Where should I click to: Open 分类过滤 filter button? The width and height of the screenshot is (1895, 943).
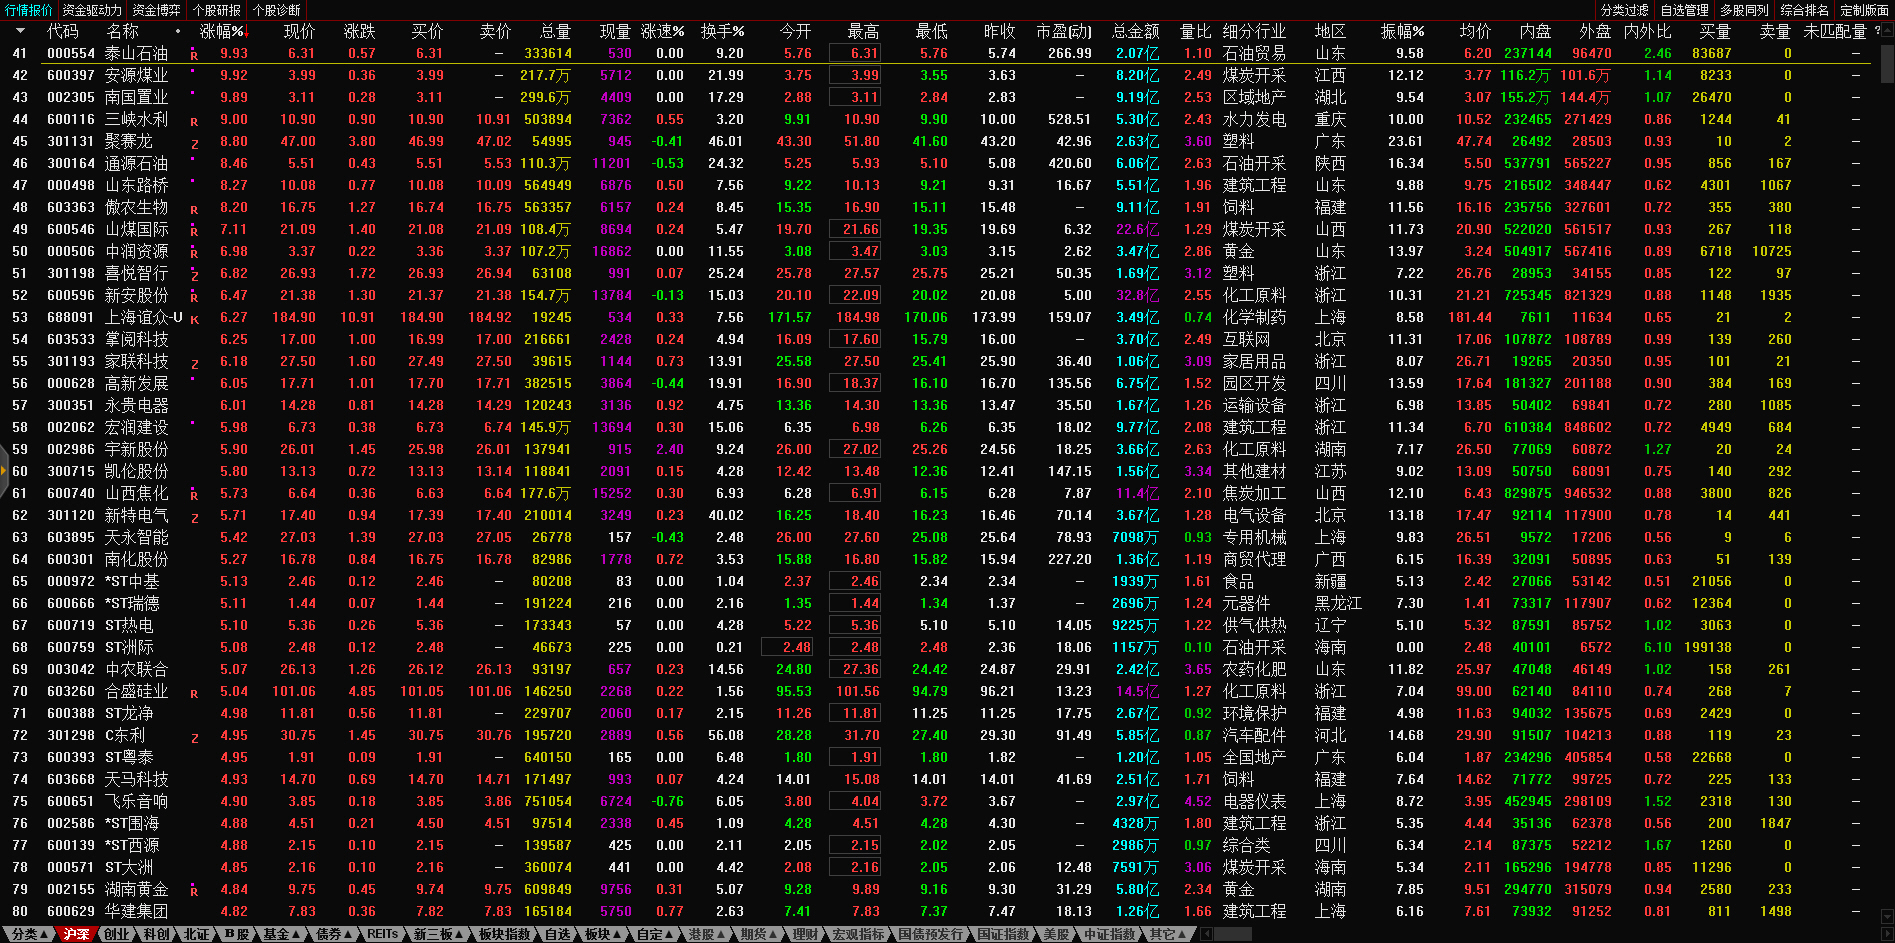pos(1624,10)
